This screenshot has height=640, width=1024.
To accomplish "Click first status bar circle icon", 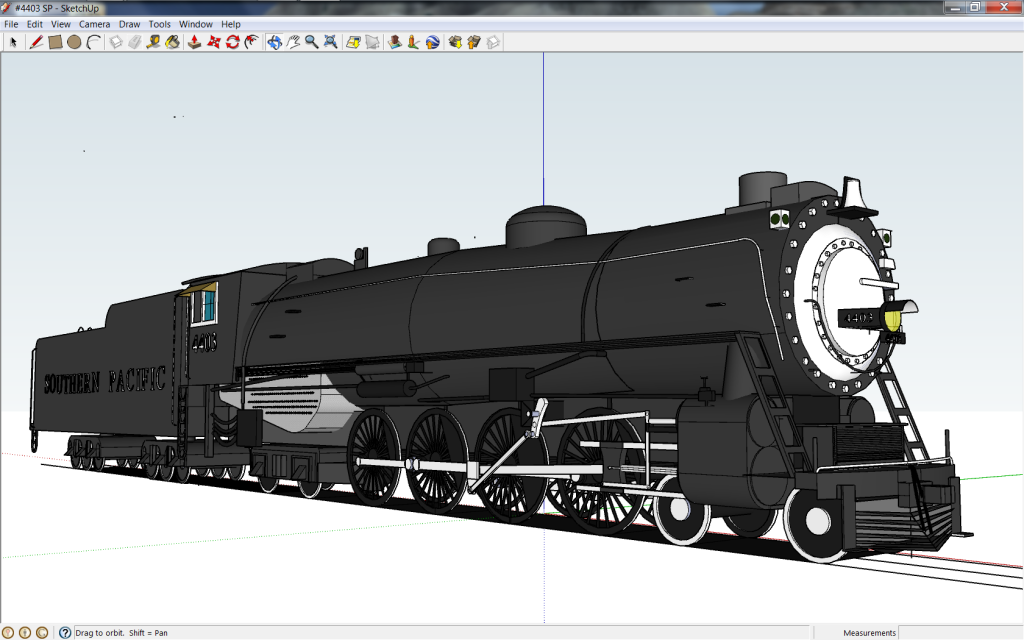I will click(7, 632).
